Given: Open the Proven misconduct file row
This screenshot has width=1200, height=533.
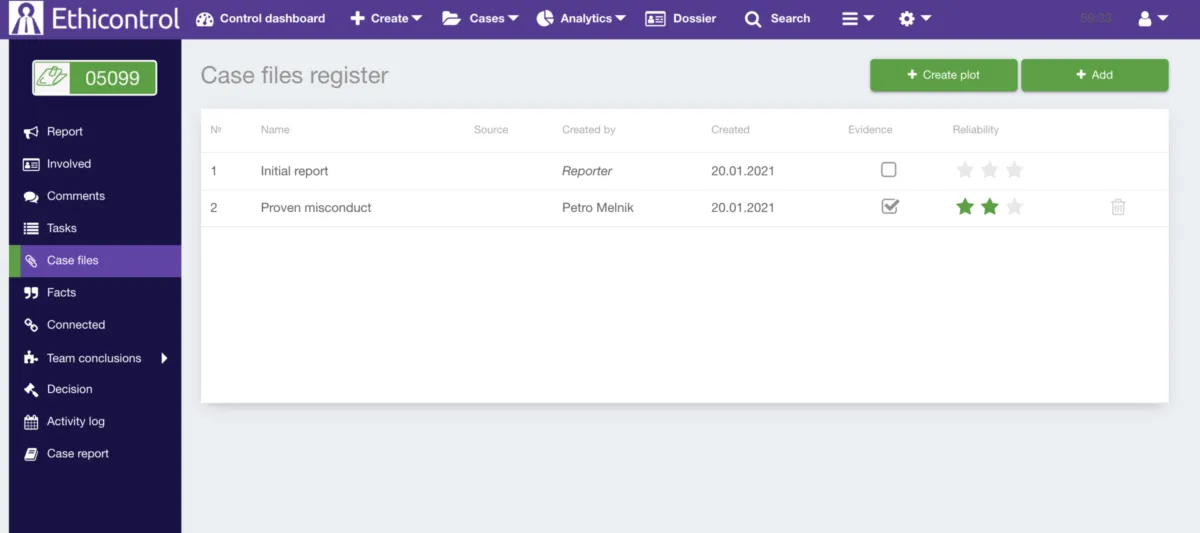Looking at the screenshot, I should (684, 208).
